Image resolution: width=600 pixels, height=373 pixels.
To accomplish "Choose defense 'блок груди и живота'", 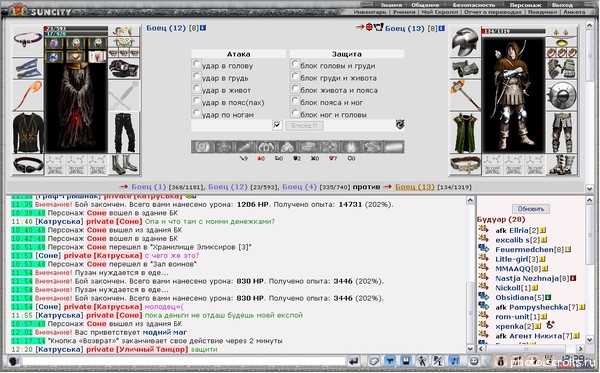I will pos(295,77).
